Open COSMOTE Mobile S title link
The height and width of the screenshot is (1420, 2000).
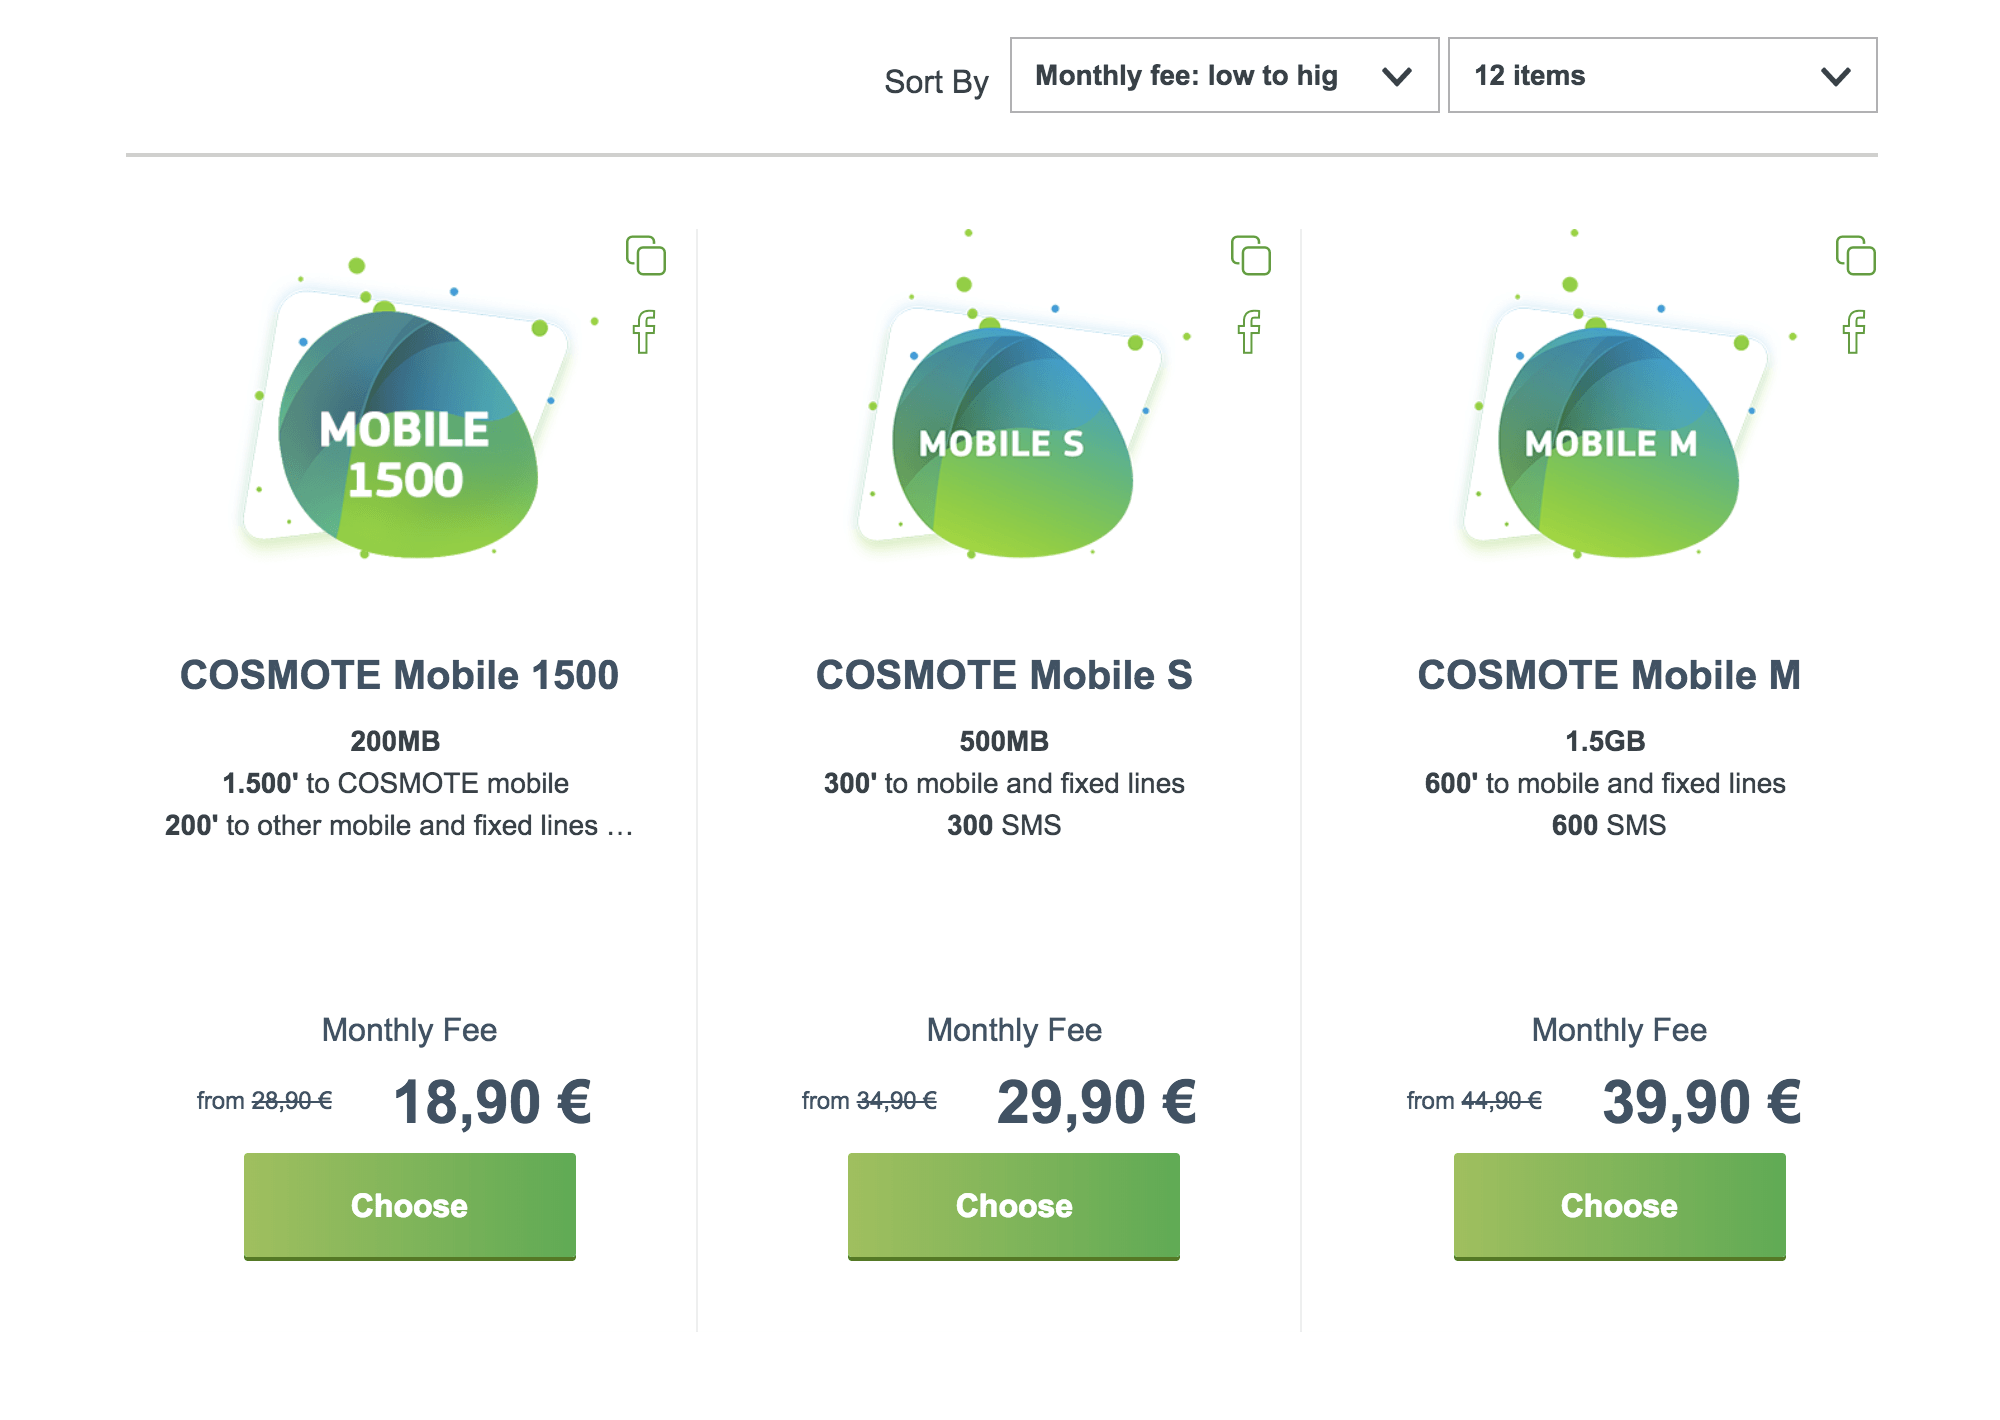(1004, 675)
